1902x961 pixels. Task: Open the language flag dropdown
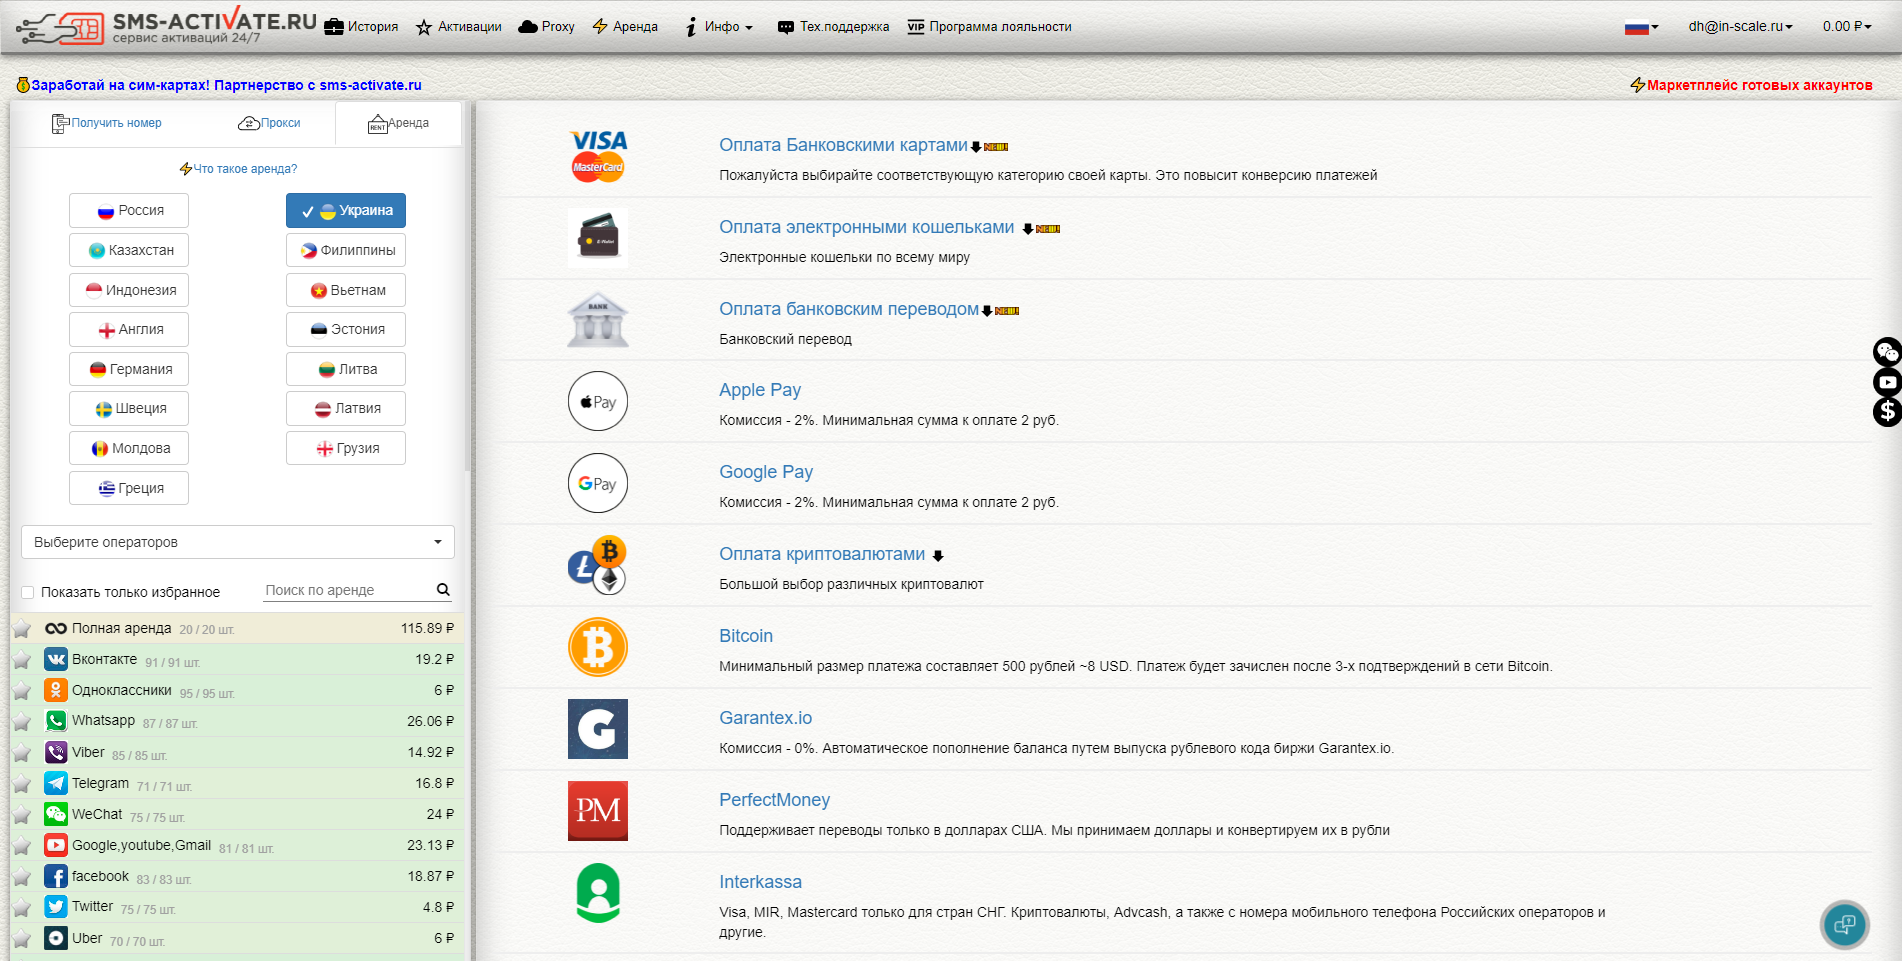click(x=1641, y=27)
